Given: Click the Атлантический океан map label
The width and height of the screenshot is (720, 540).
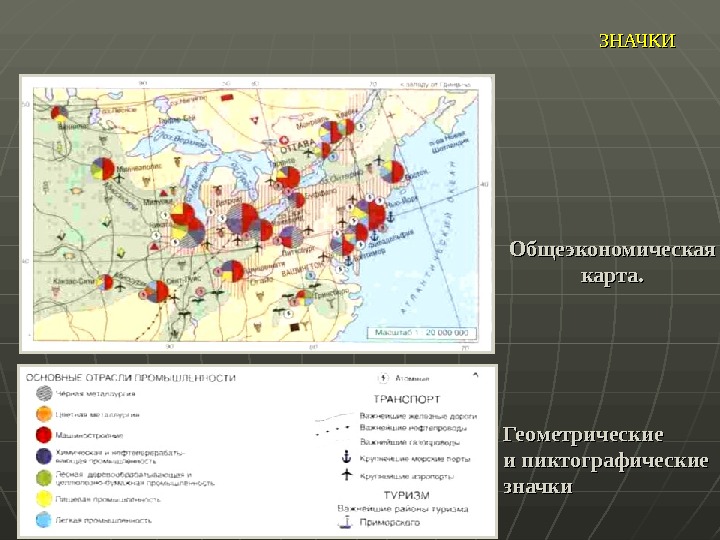Looking at the screenshot, I should click(430, 239).
